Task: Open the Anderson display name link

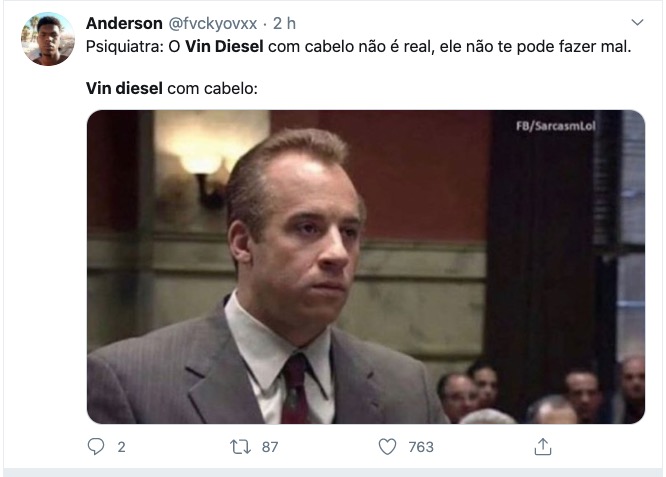Action: tap(124, 23)
